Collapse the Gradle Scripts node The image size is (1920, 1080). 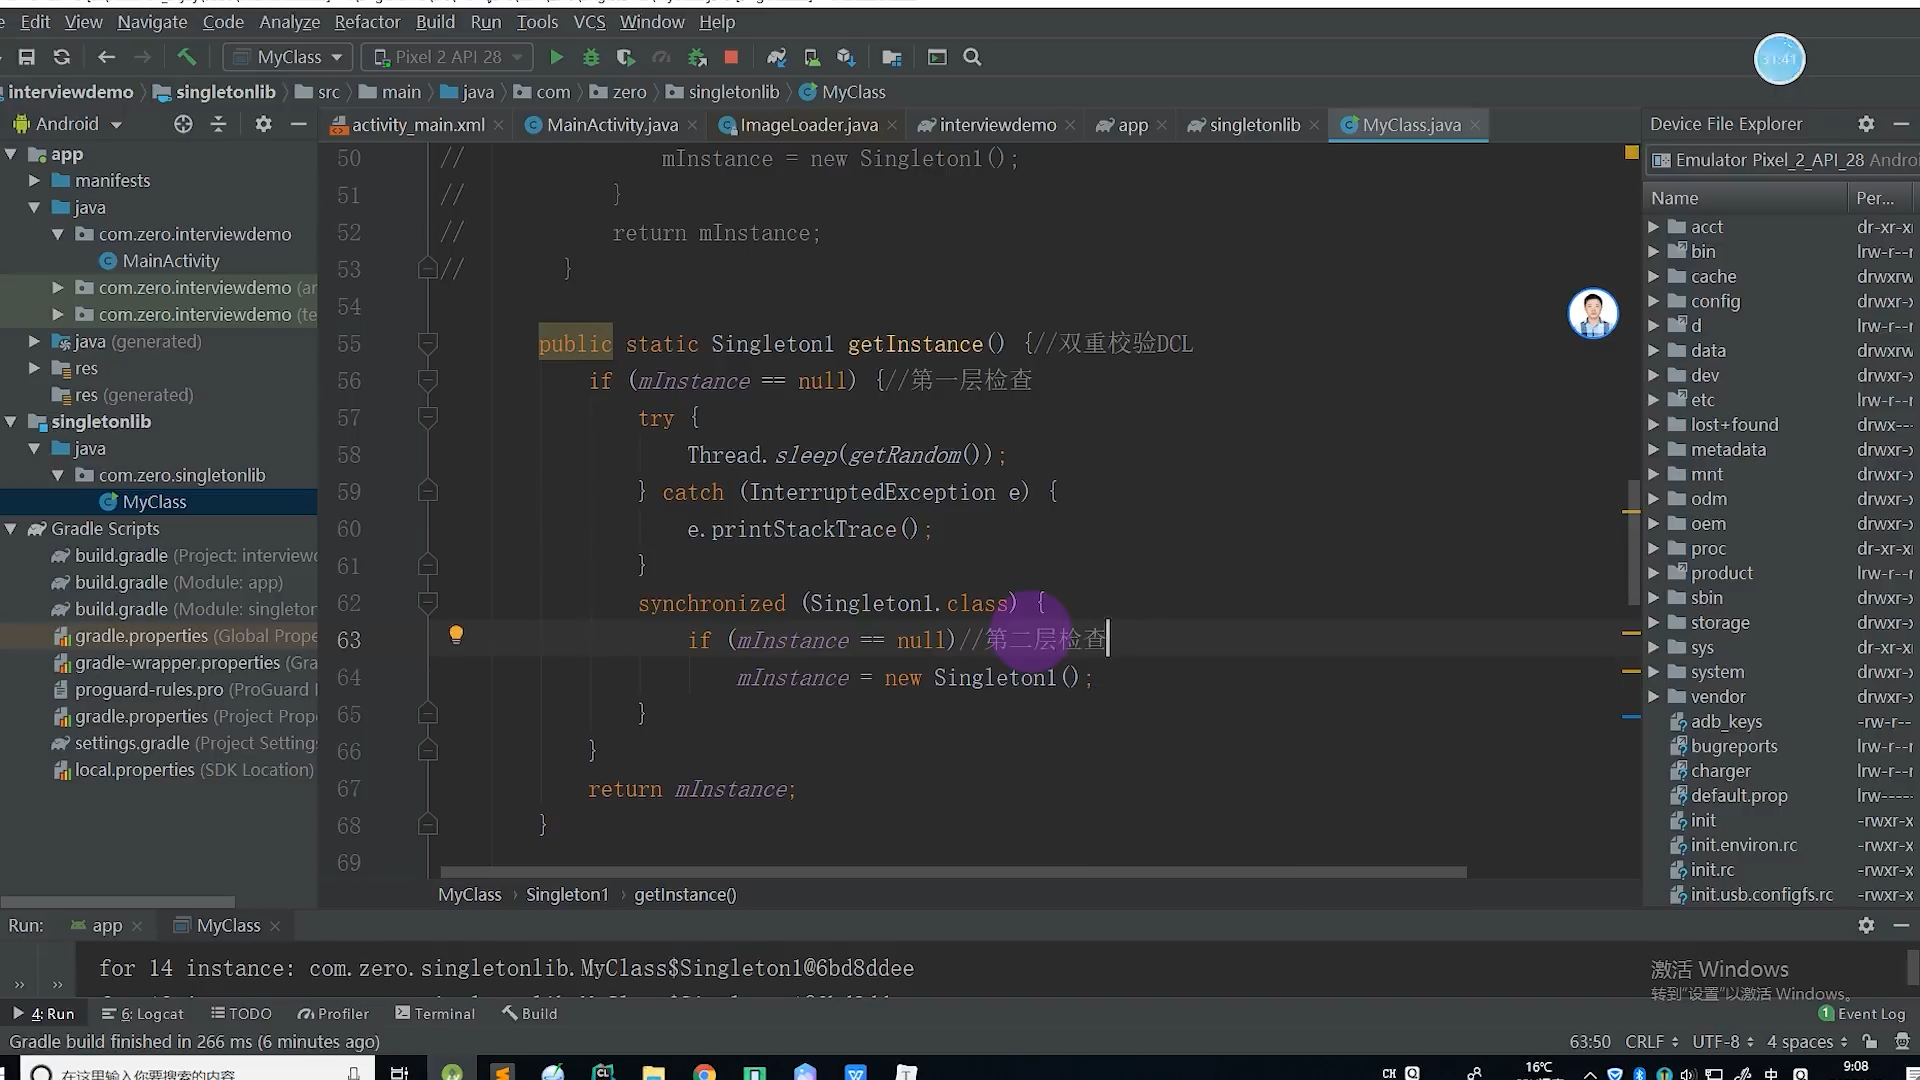tap(11, 529)
